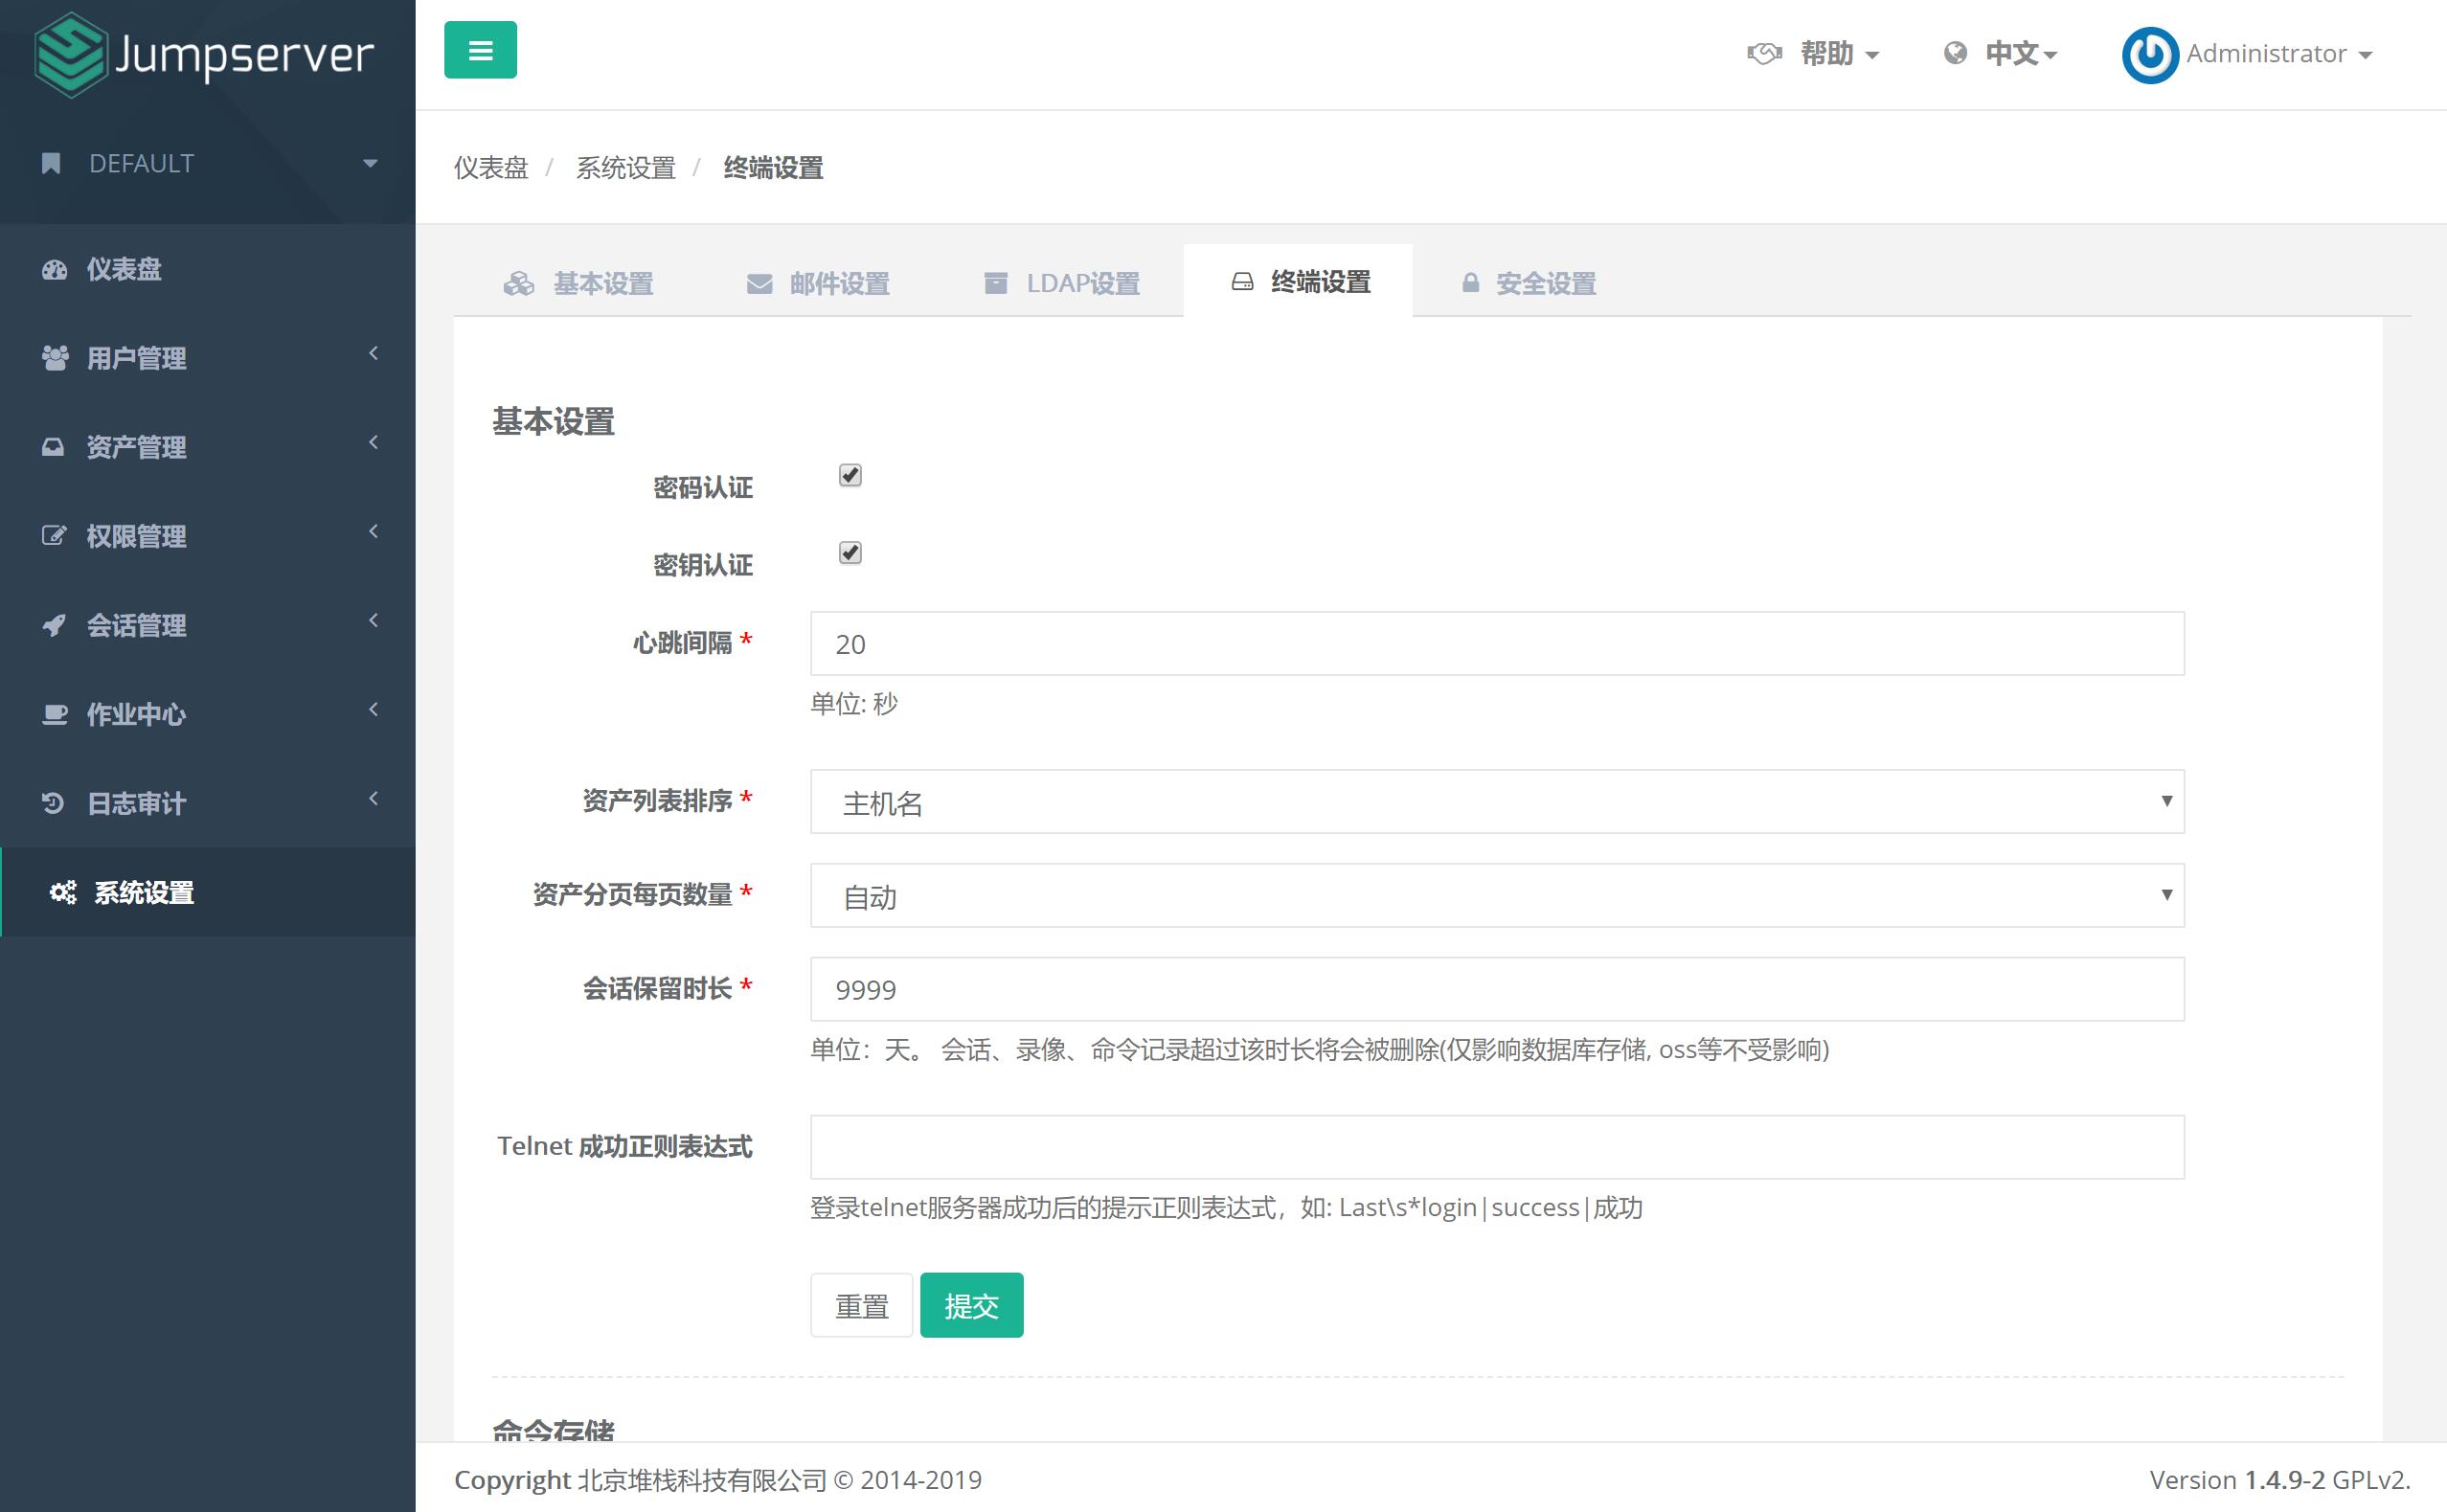
Task: Click the 系统设置 gears icon
Action: [x=63, y=892]
